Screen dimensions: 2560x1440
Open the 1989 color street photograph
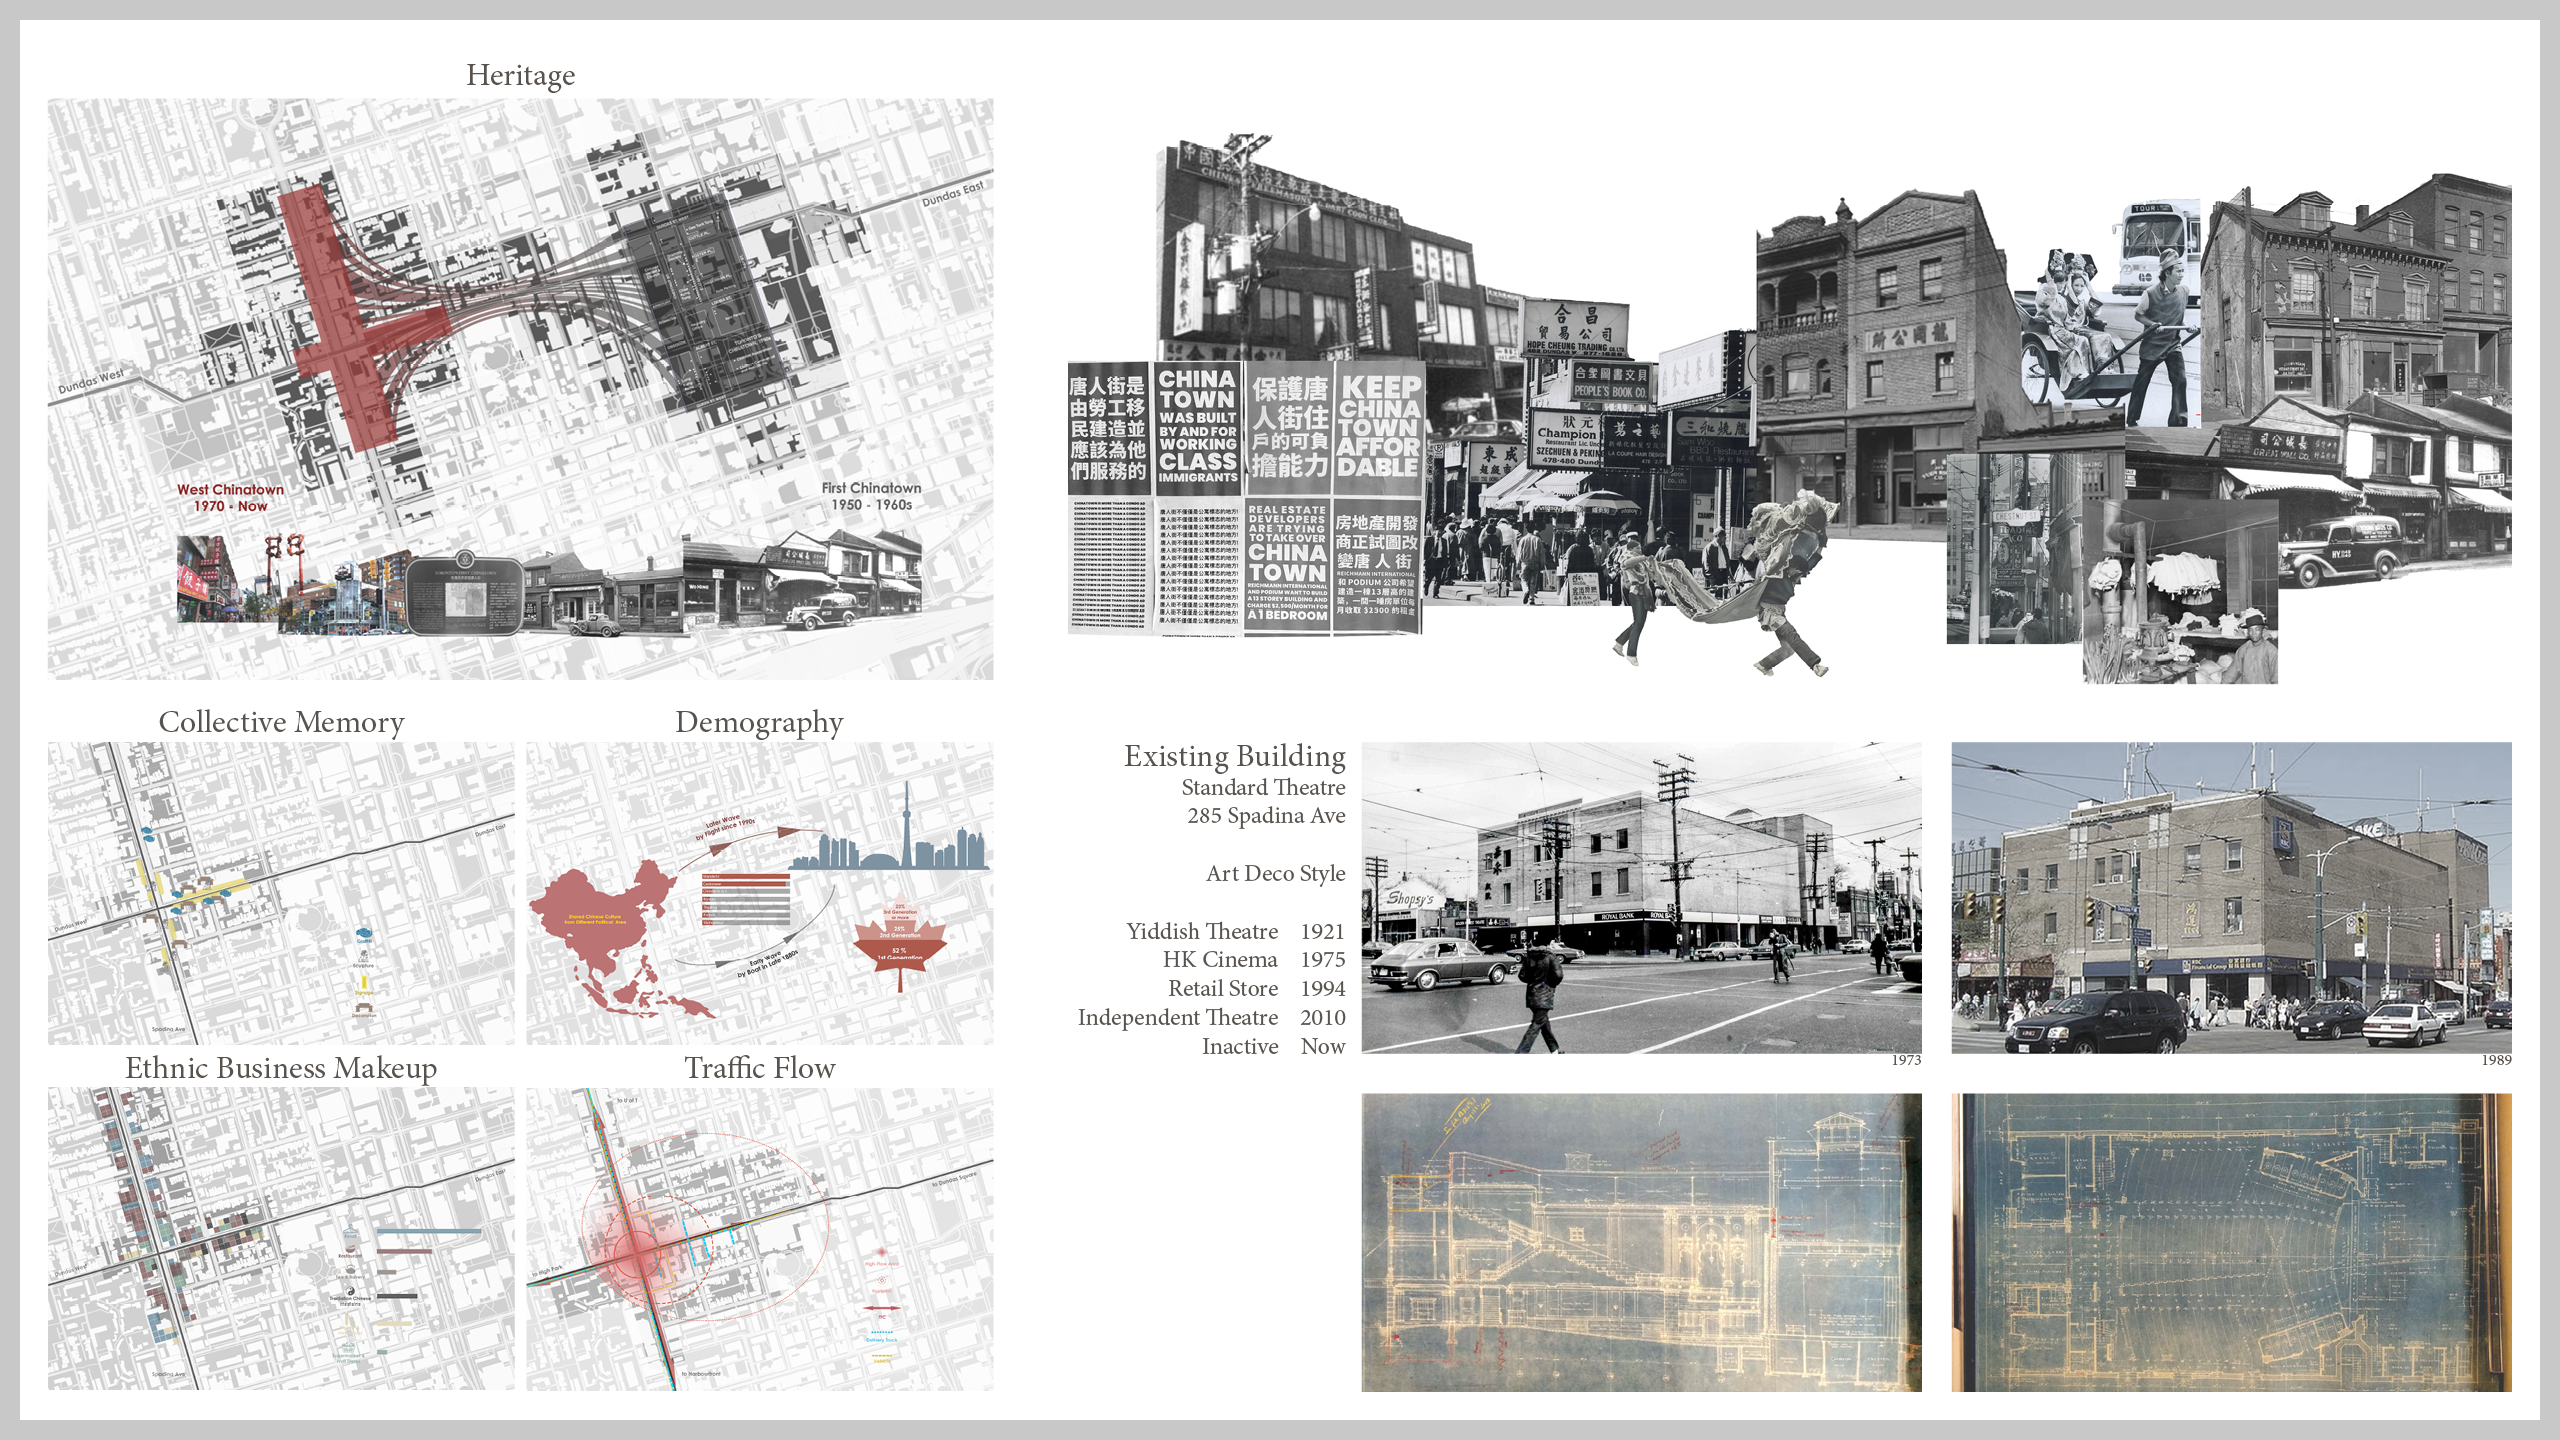pos(2230,897)
